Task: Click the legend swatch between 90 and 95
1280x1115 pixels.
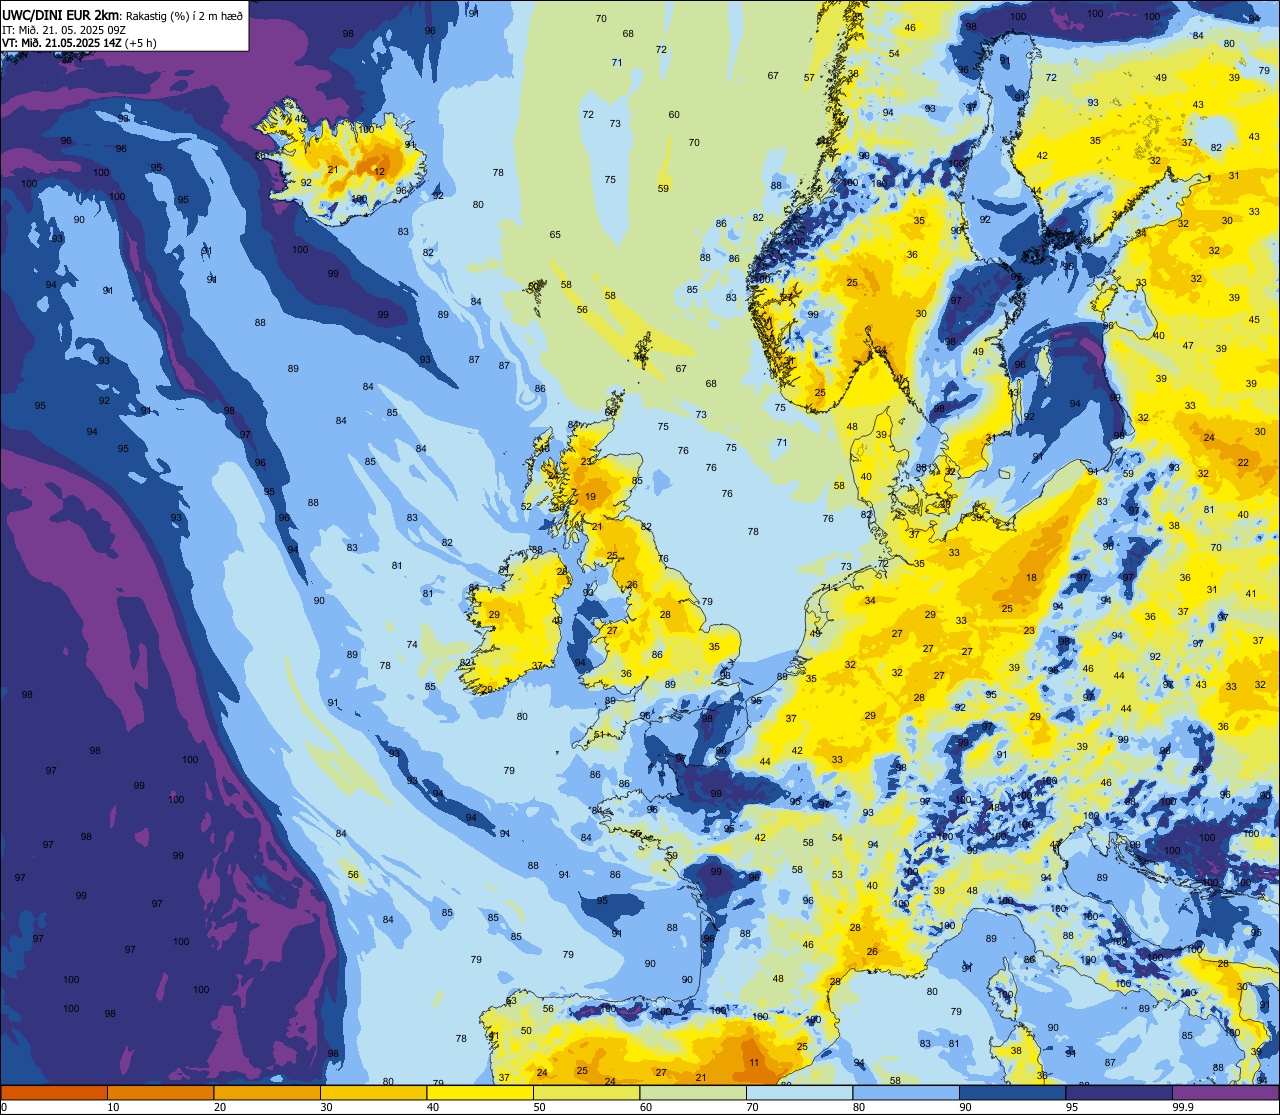Action: pyautogui.click(x=1012, y=1092)
